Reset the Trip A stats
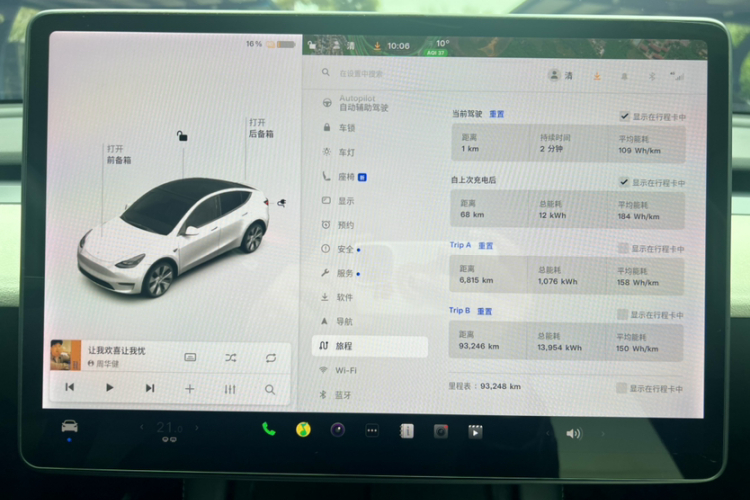 [x=485, y=245]
